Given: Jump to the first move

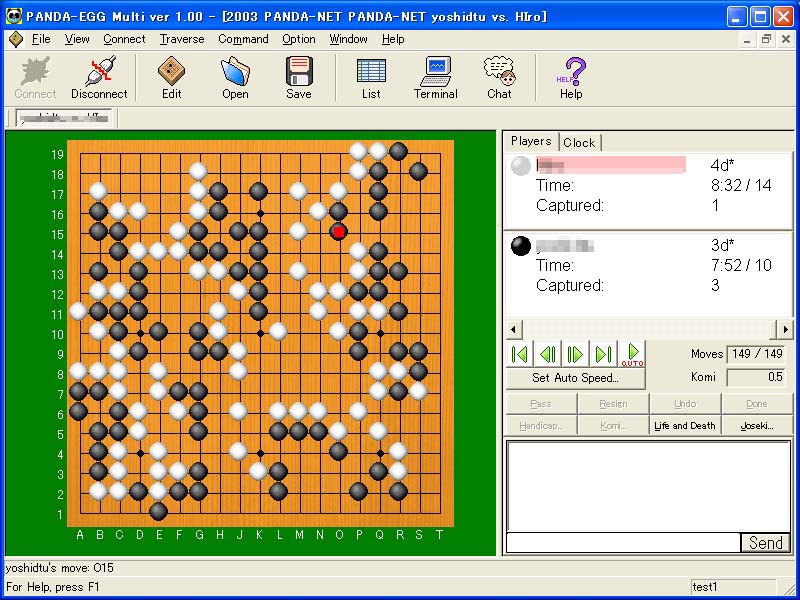Looking at the screenshot, I should (x=519, y=354).
